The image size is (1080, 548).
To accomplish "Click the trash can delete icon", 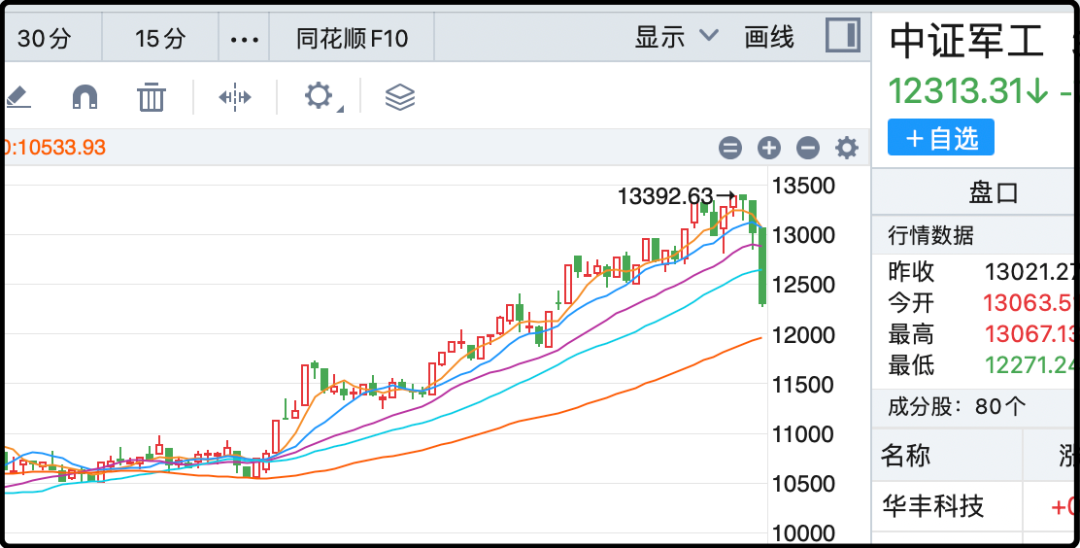I will (x=151, y=97).
